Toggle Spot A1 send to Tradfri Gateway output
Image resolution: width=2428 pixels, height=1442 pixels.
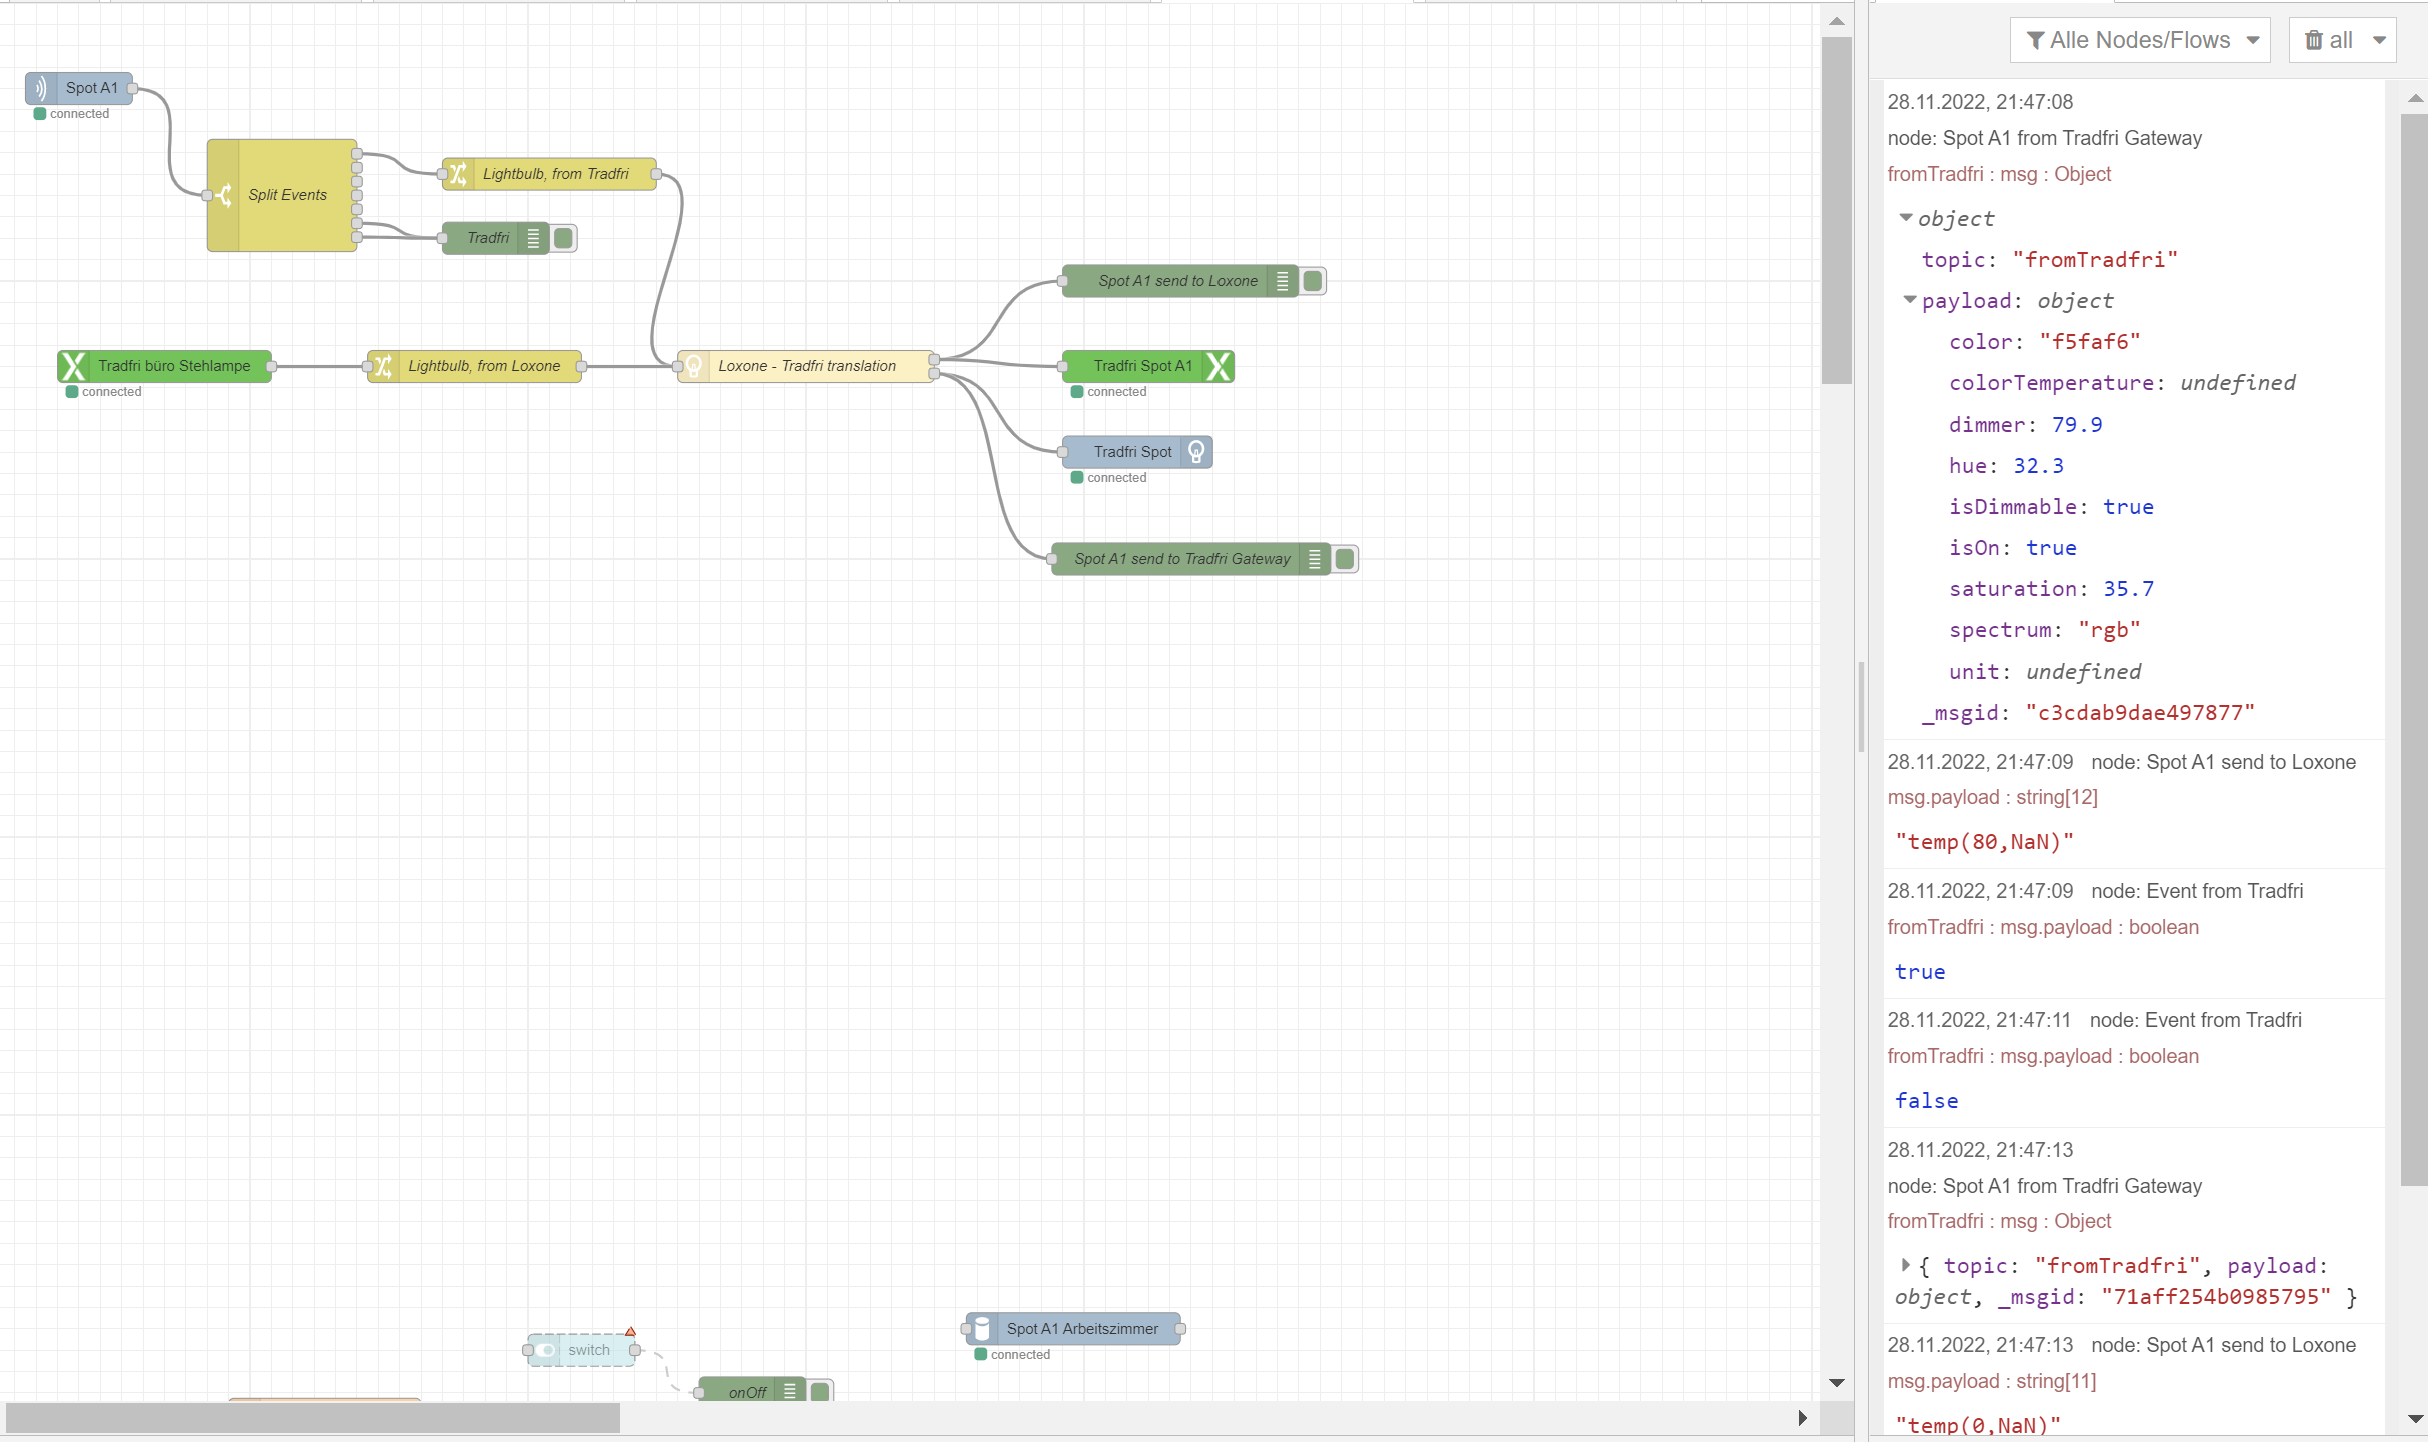[1344, 559]
